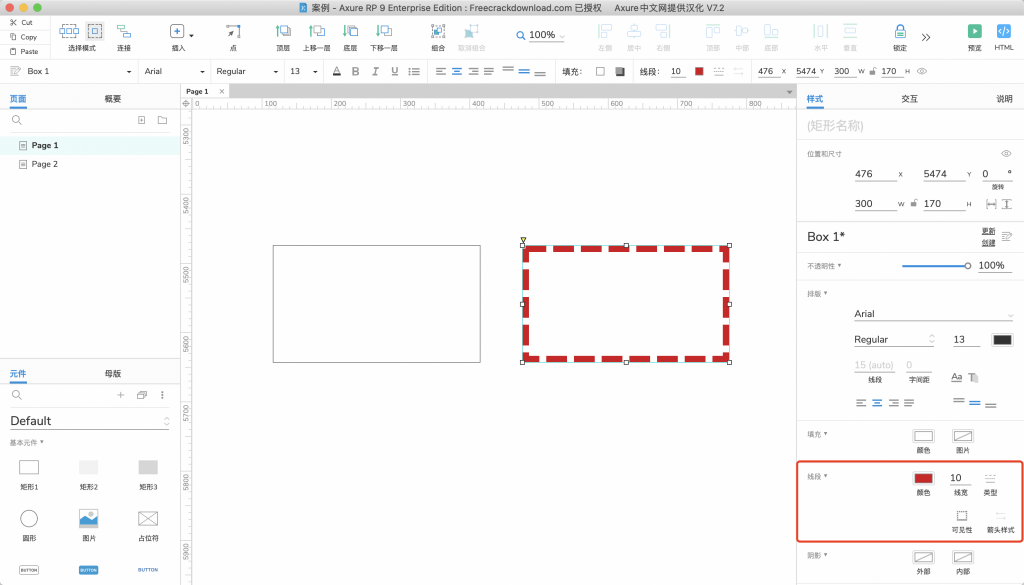This screenshot has height=585, width=1024.
Task: Click the red line color swatch in Style panel
Action: coord(923,479)
